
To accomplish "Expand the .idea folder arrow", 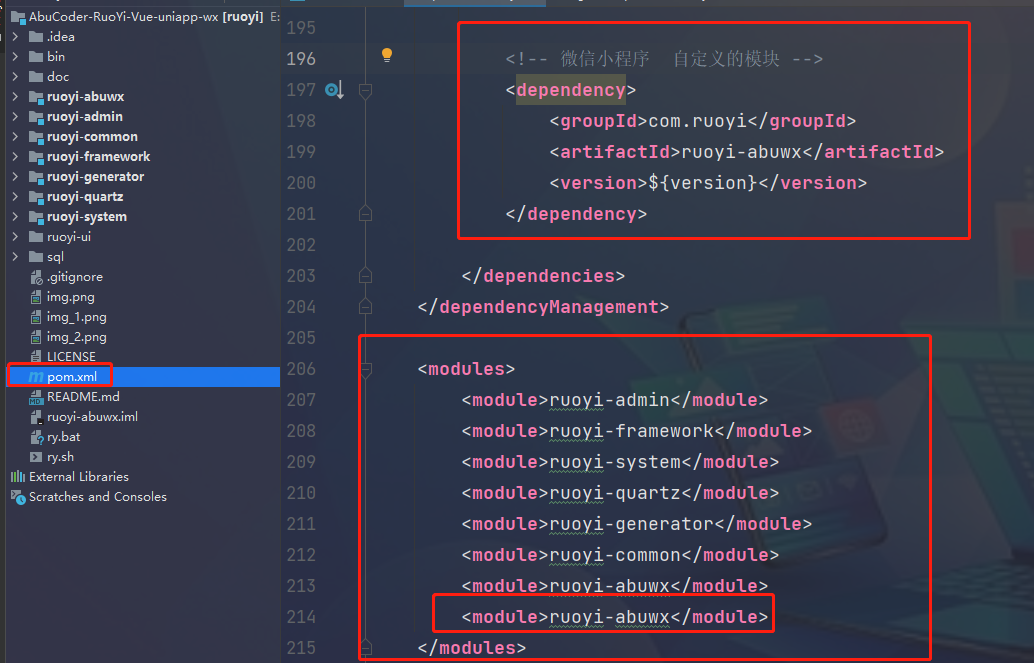I will pyautogui.click(x=15, y=37).
